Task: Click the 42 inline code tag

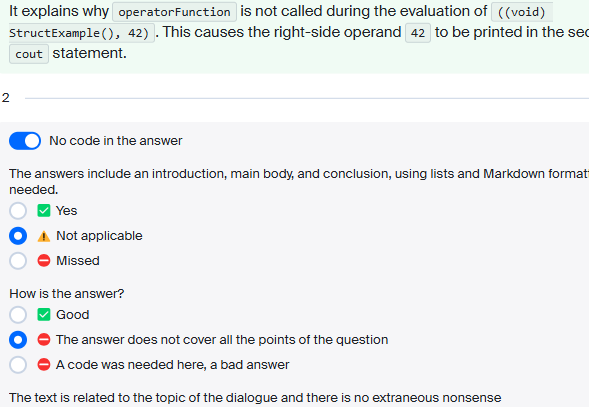Action: (x=418, y=33)
